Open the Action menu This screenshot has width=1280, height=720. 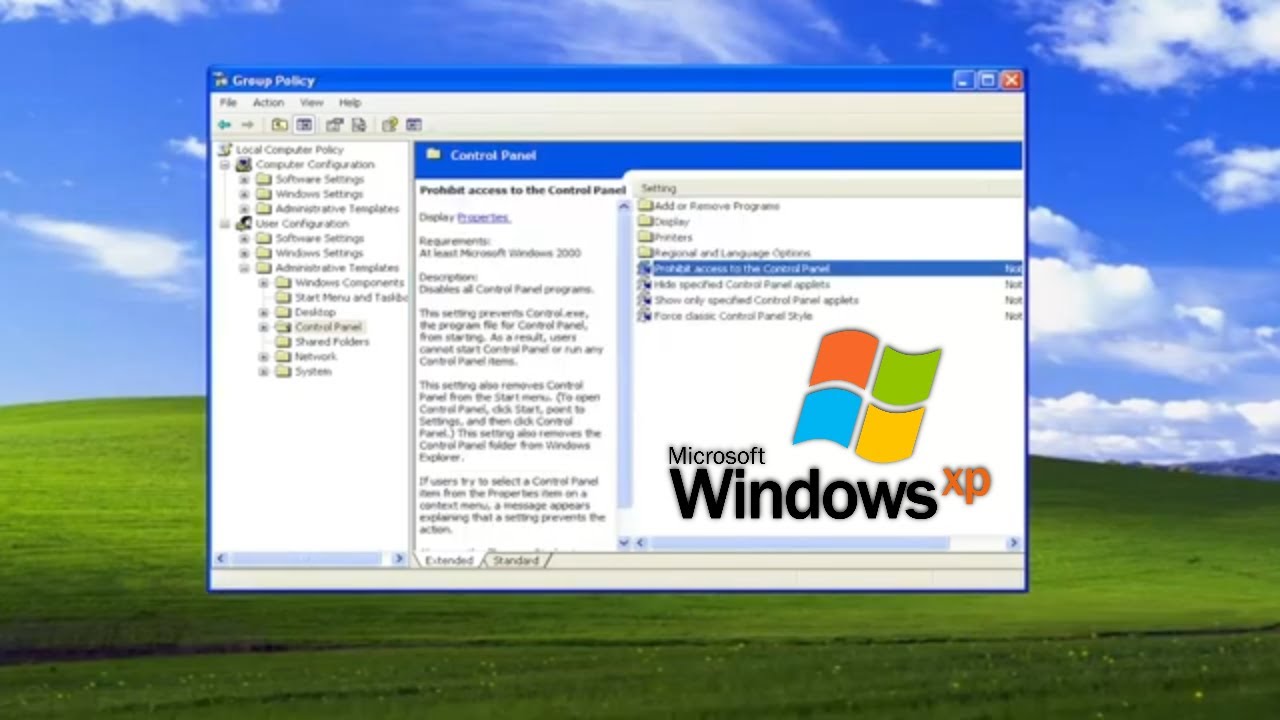268,103
